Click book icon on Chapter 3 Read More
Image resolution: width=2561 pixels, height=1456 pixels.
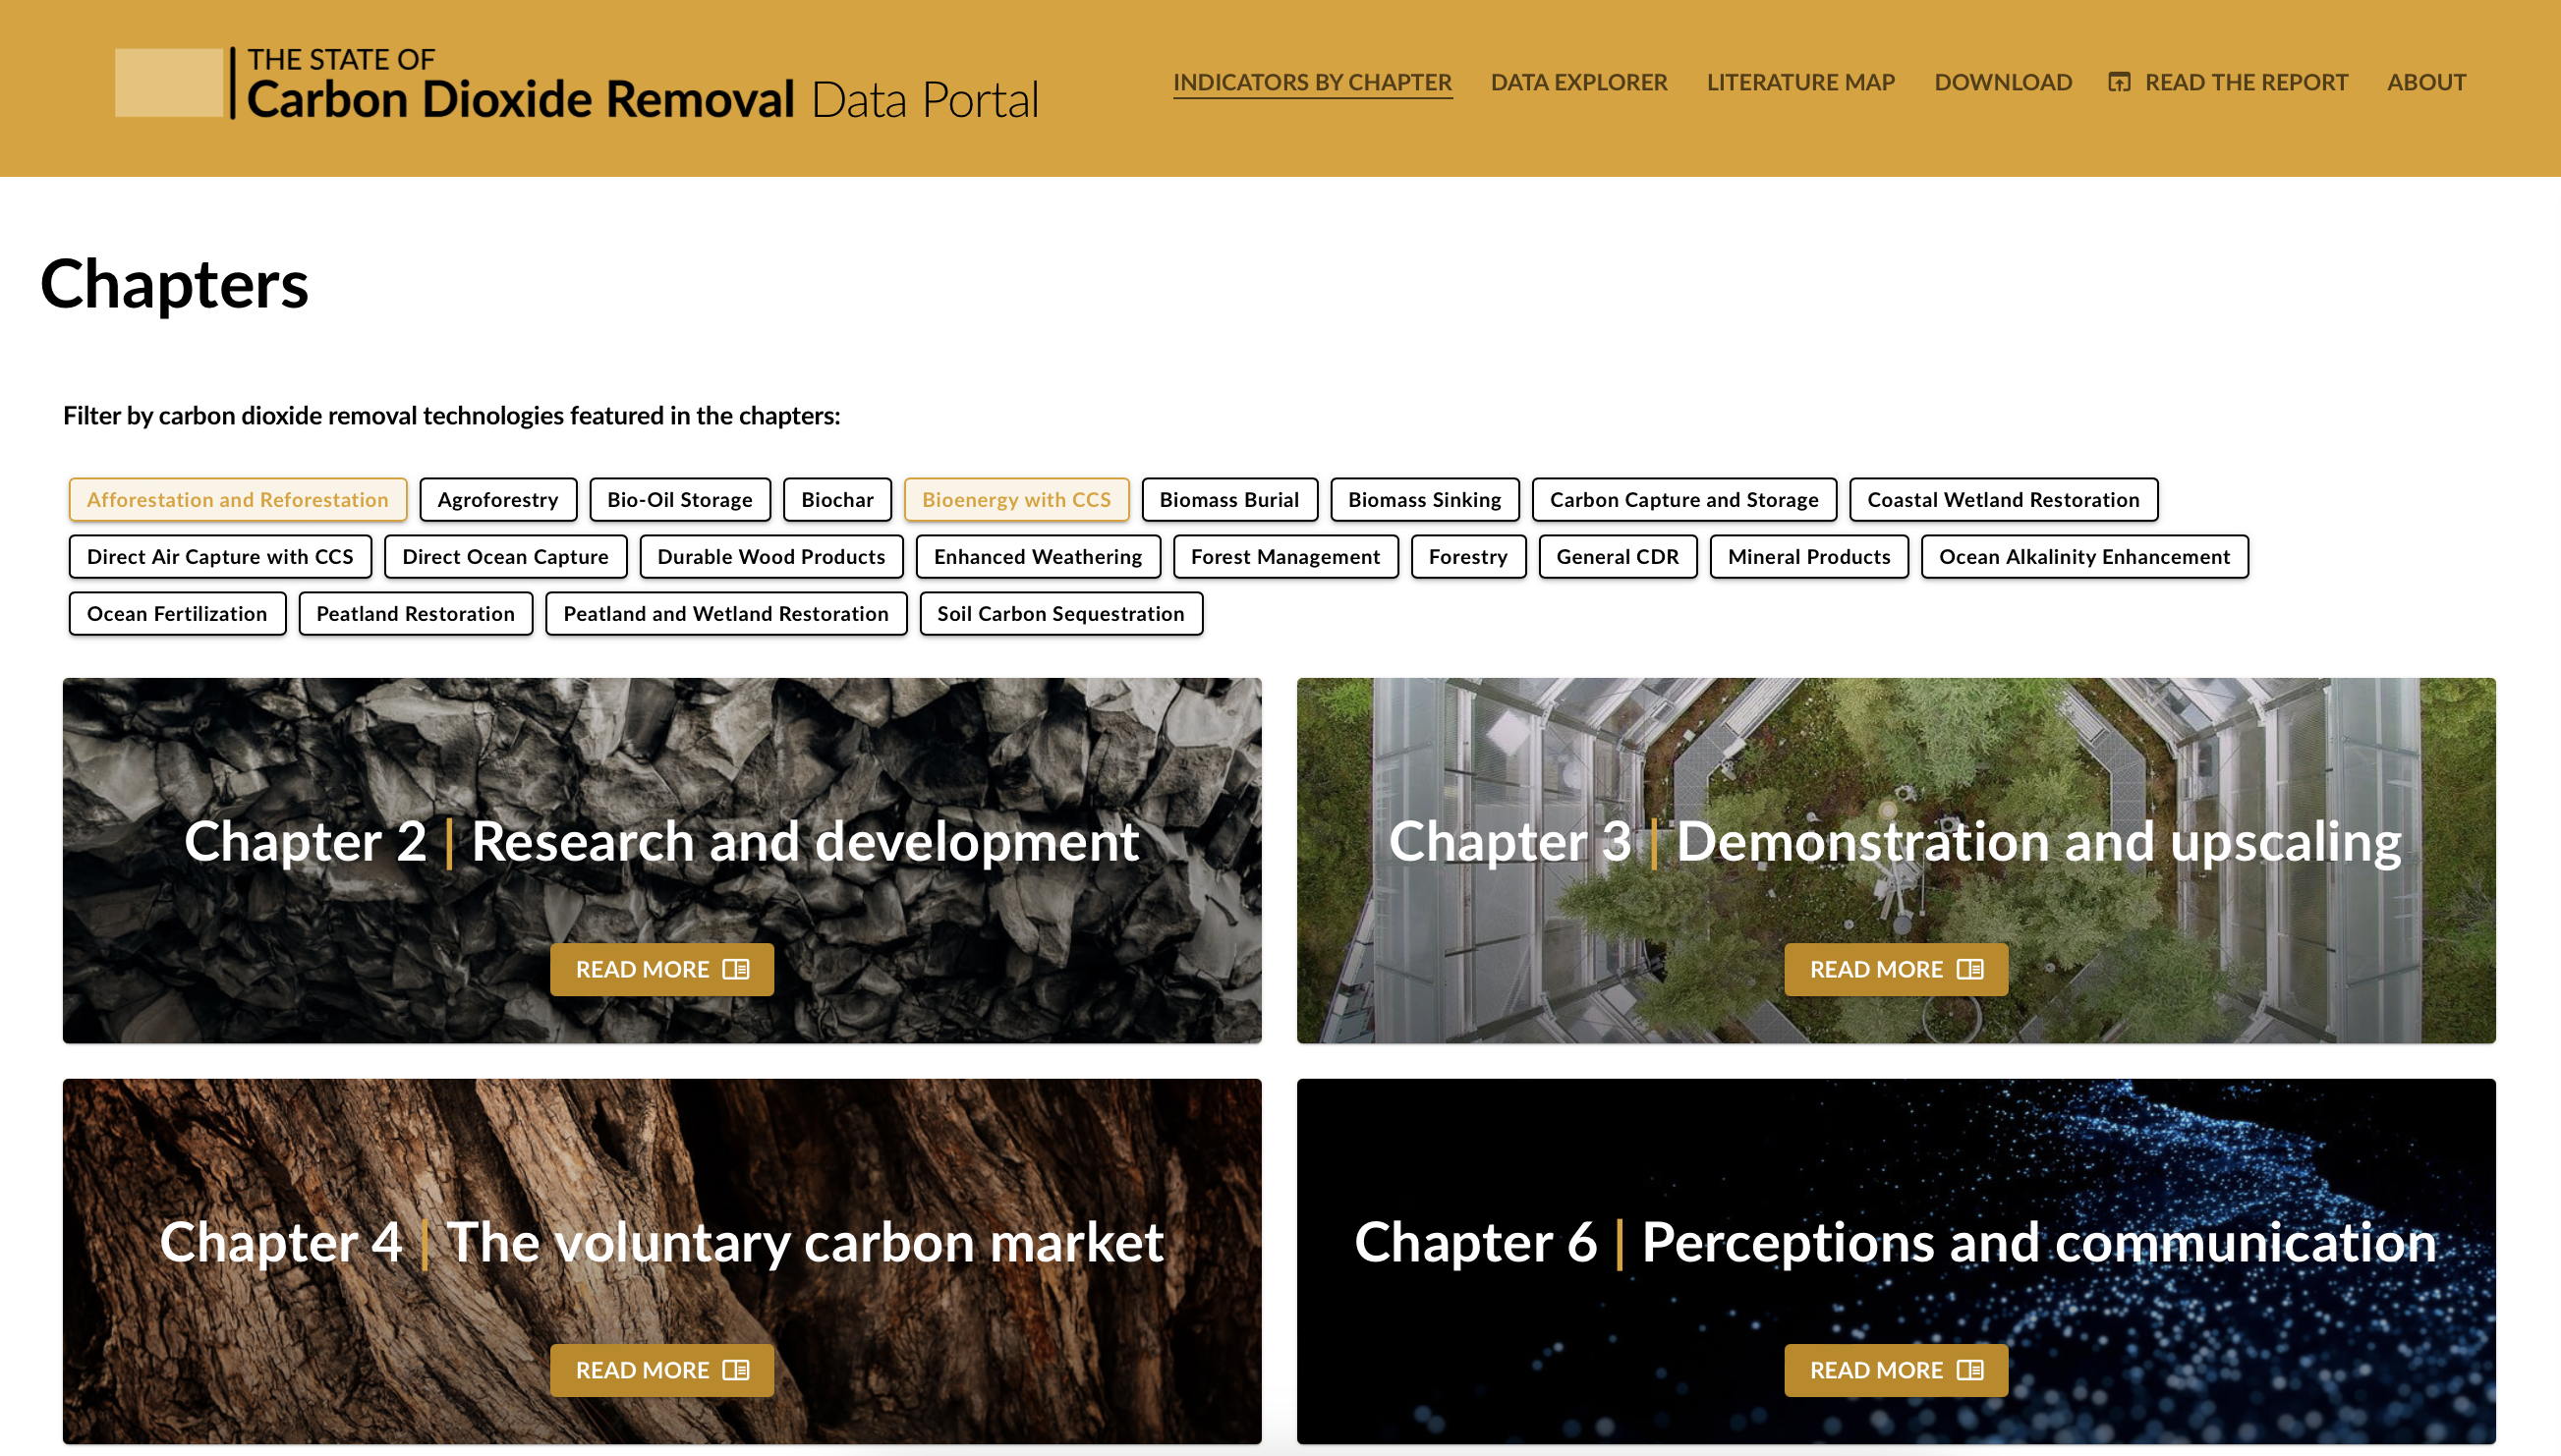(1970, 969)
